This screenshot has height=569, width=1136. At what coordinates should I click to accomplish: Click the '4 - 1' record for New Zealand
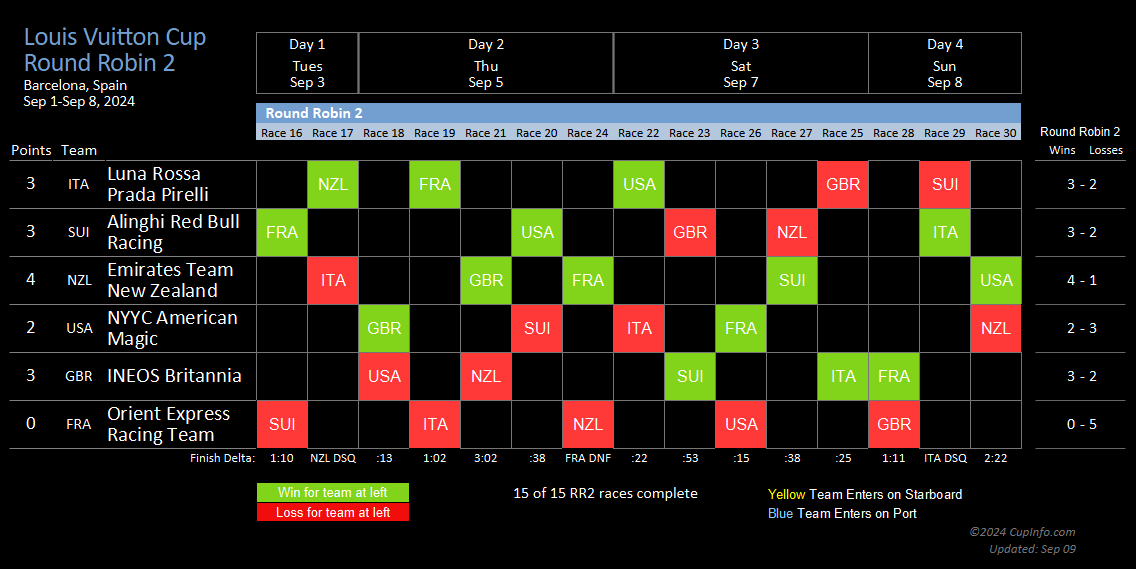(1082, 280)
